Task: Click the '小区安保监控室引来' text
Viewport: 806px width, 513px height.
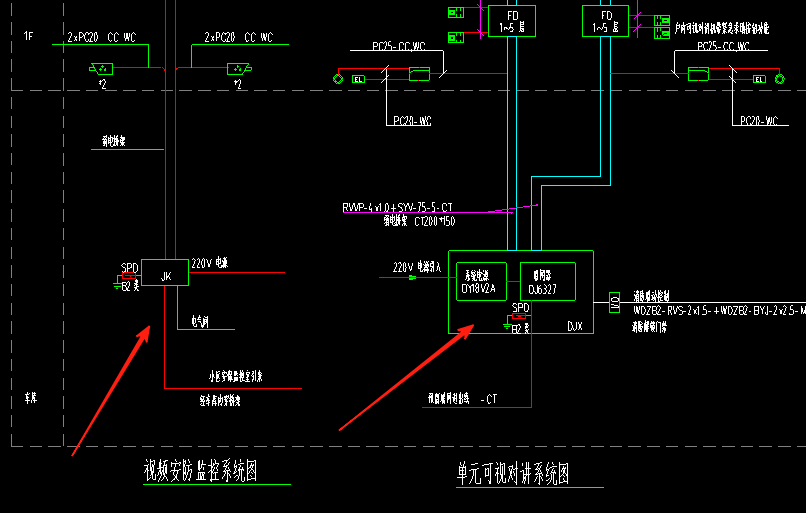Action: click(x=235, y=376)
